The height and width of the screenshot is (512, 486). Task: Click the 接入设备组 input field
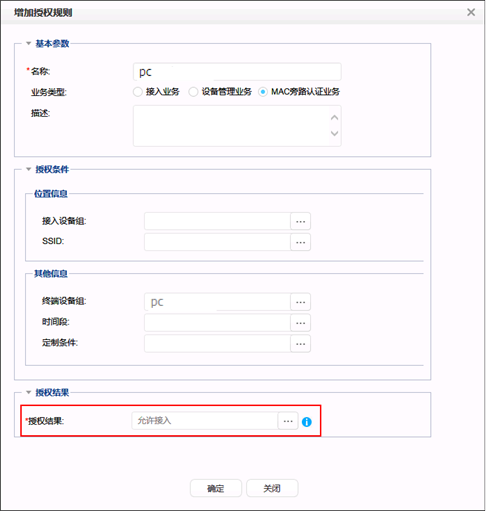tap(217, 221)
